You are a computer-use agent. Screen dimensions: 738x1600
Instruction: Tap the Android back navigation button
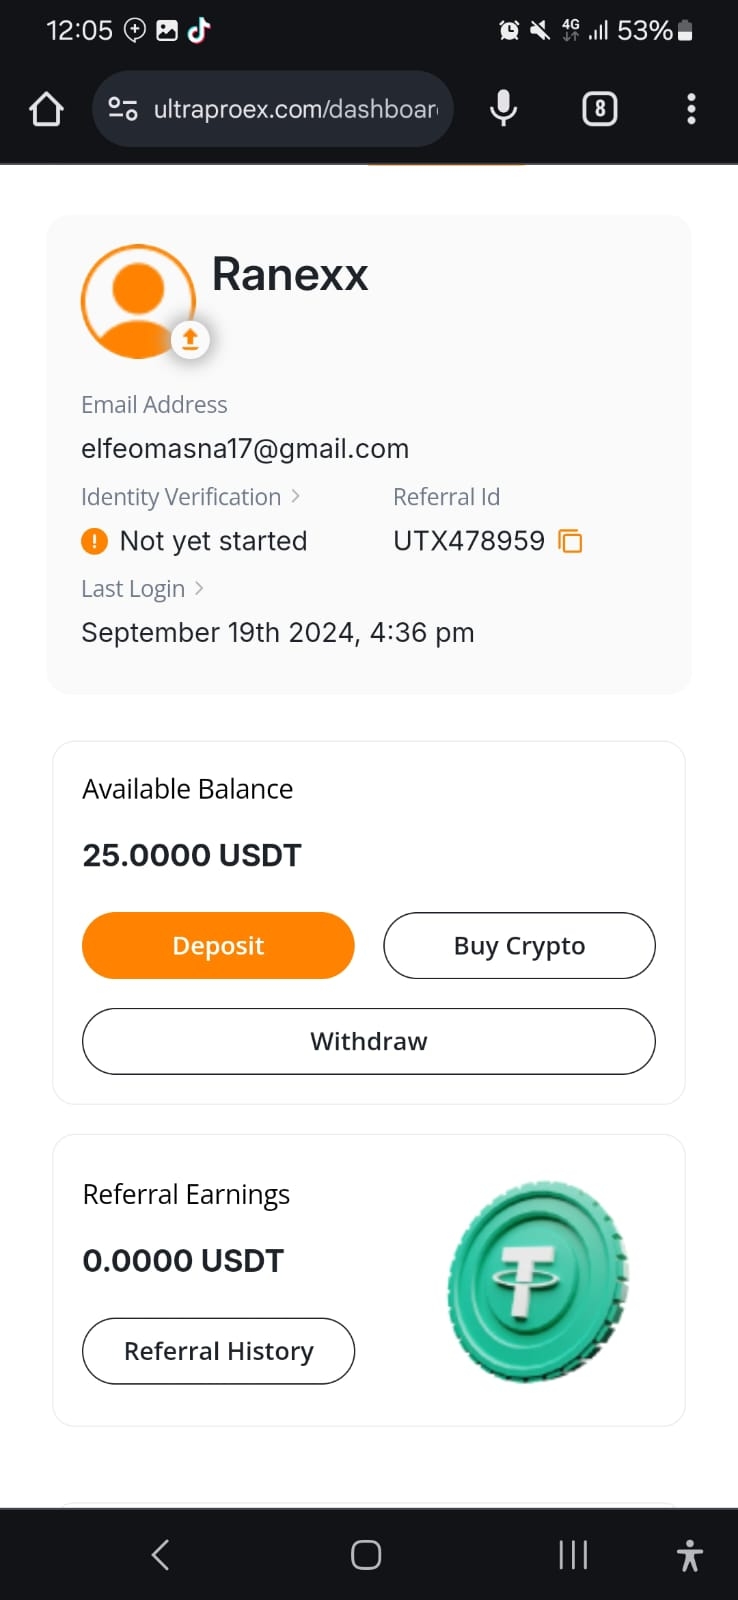pyautogui.click(x=160, y=1554)
